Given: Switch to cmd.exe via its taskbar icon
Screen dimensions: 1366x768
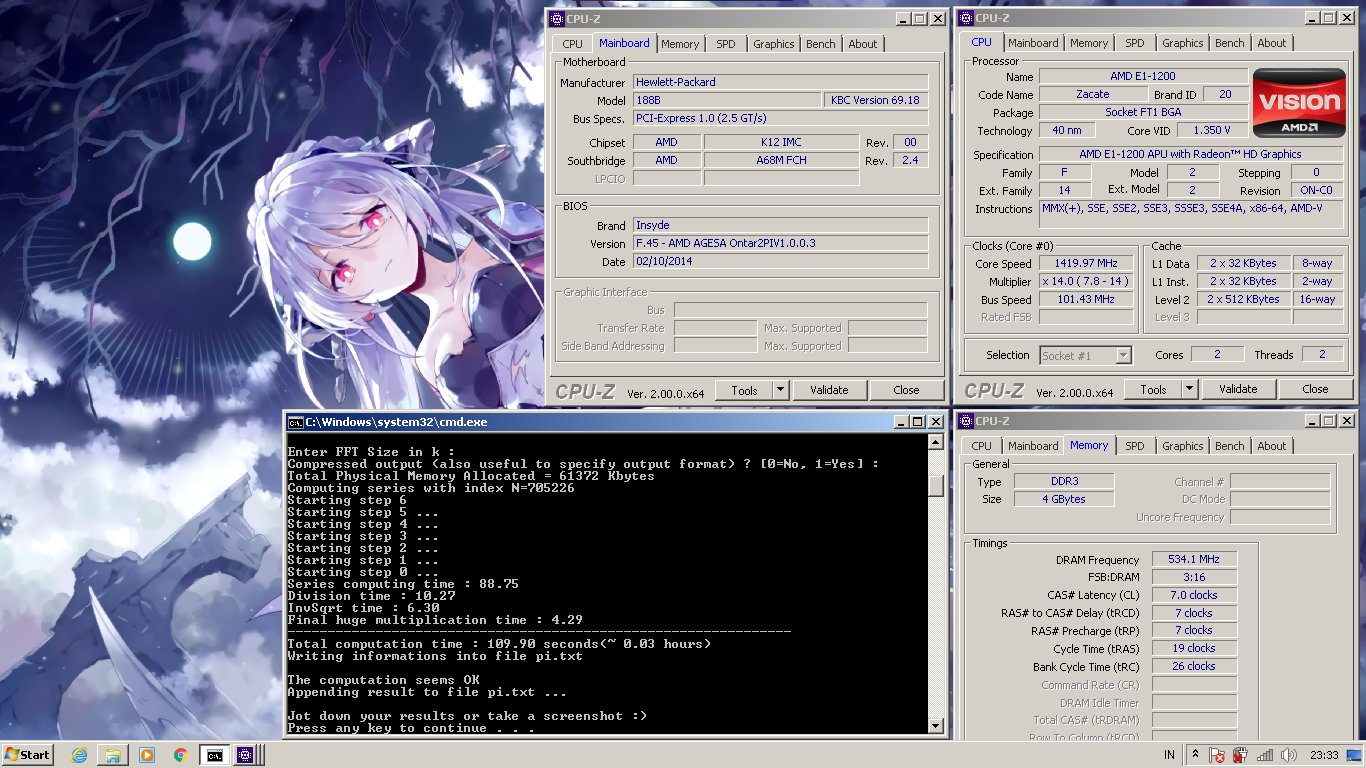Looking at the screenshot, I should tap(214, 755).
